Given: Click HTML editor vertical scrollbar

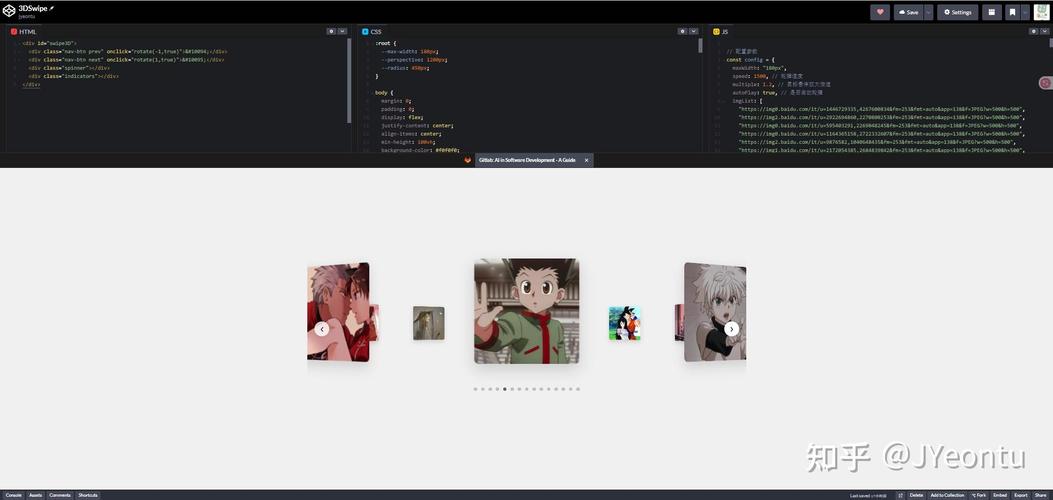Looking at the screenshot, I should pyautogui.click(x=349, y=80).
